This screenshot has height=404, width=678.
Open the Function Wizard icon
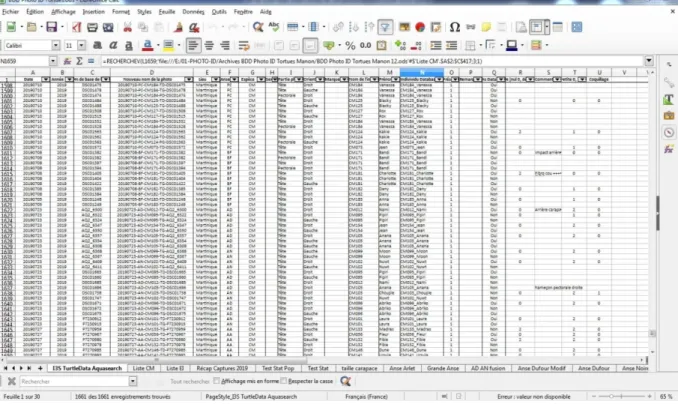pyautogui.click(x=67, y=61)
